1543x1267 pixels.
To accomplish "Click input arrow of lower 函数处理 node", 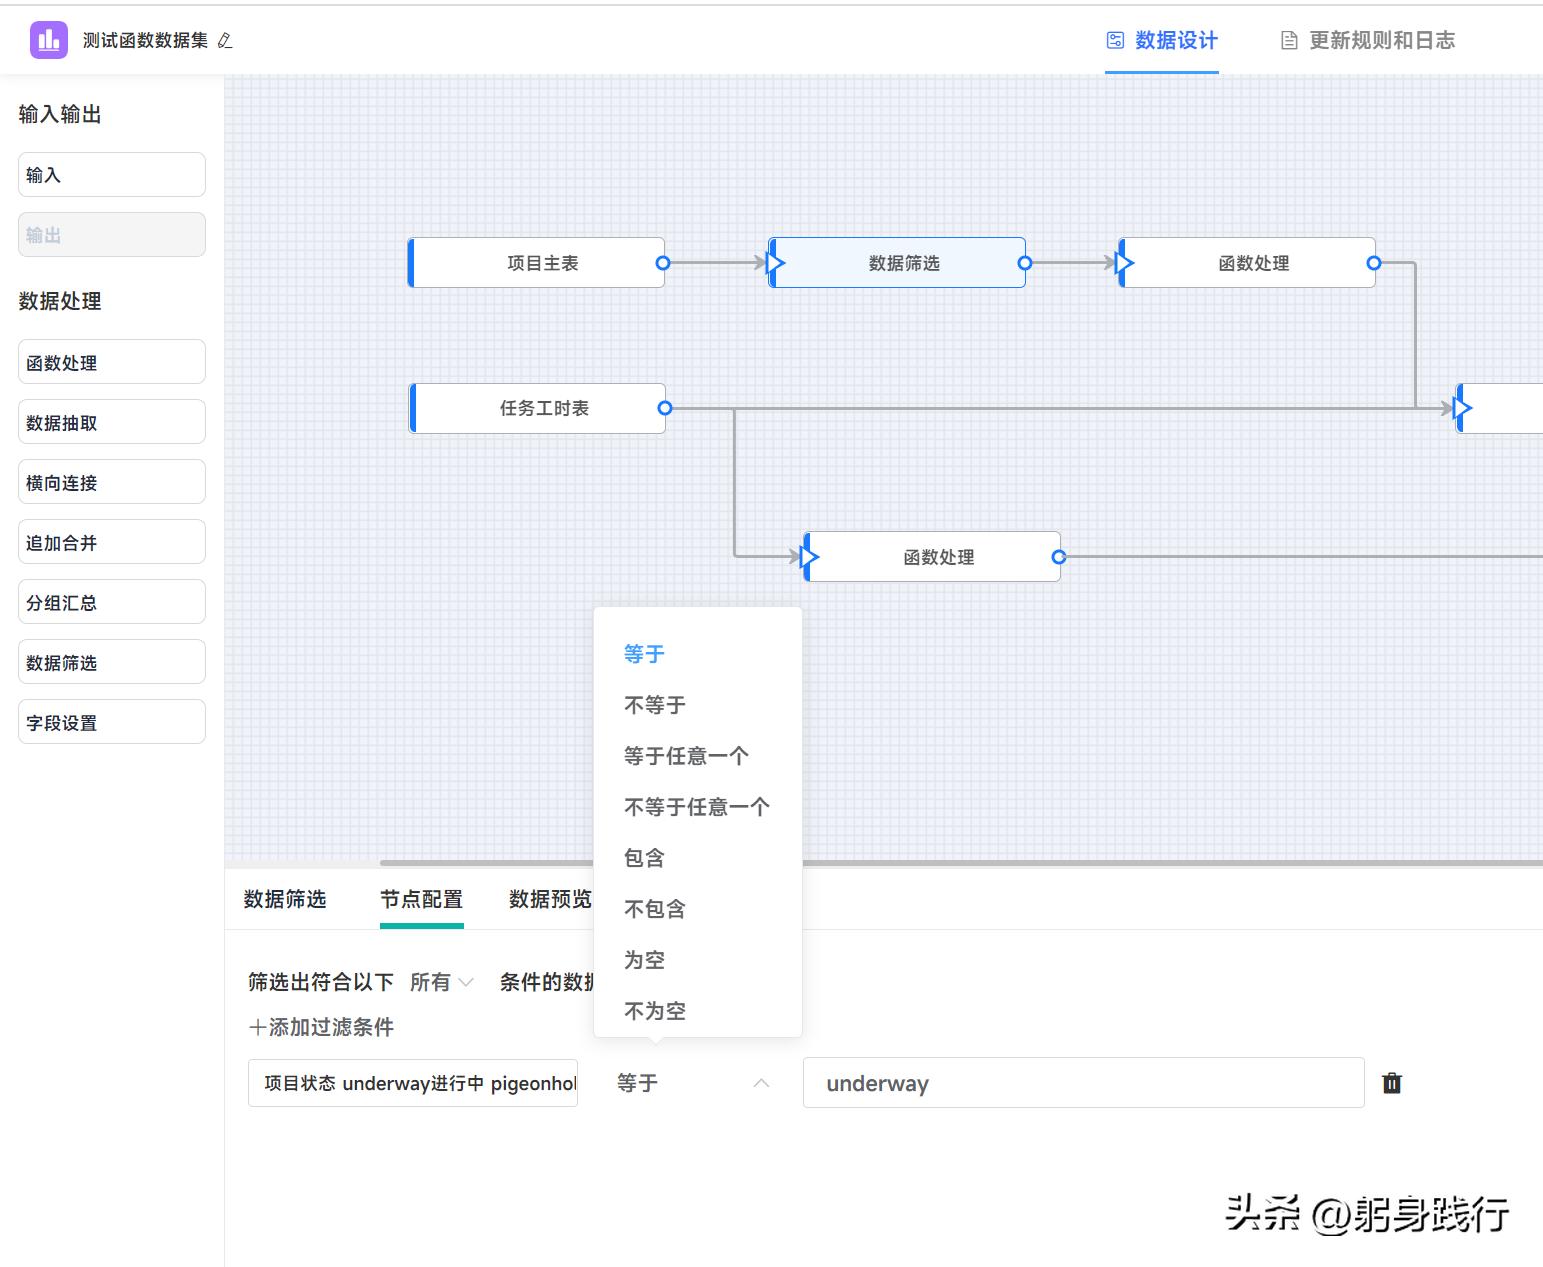I will 810,557.
